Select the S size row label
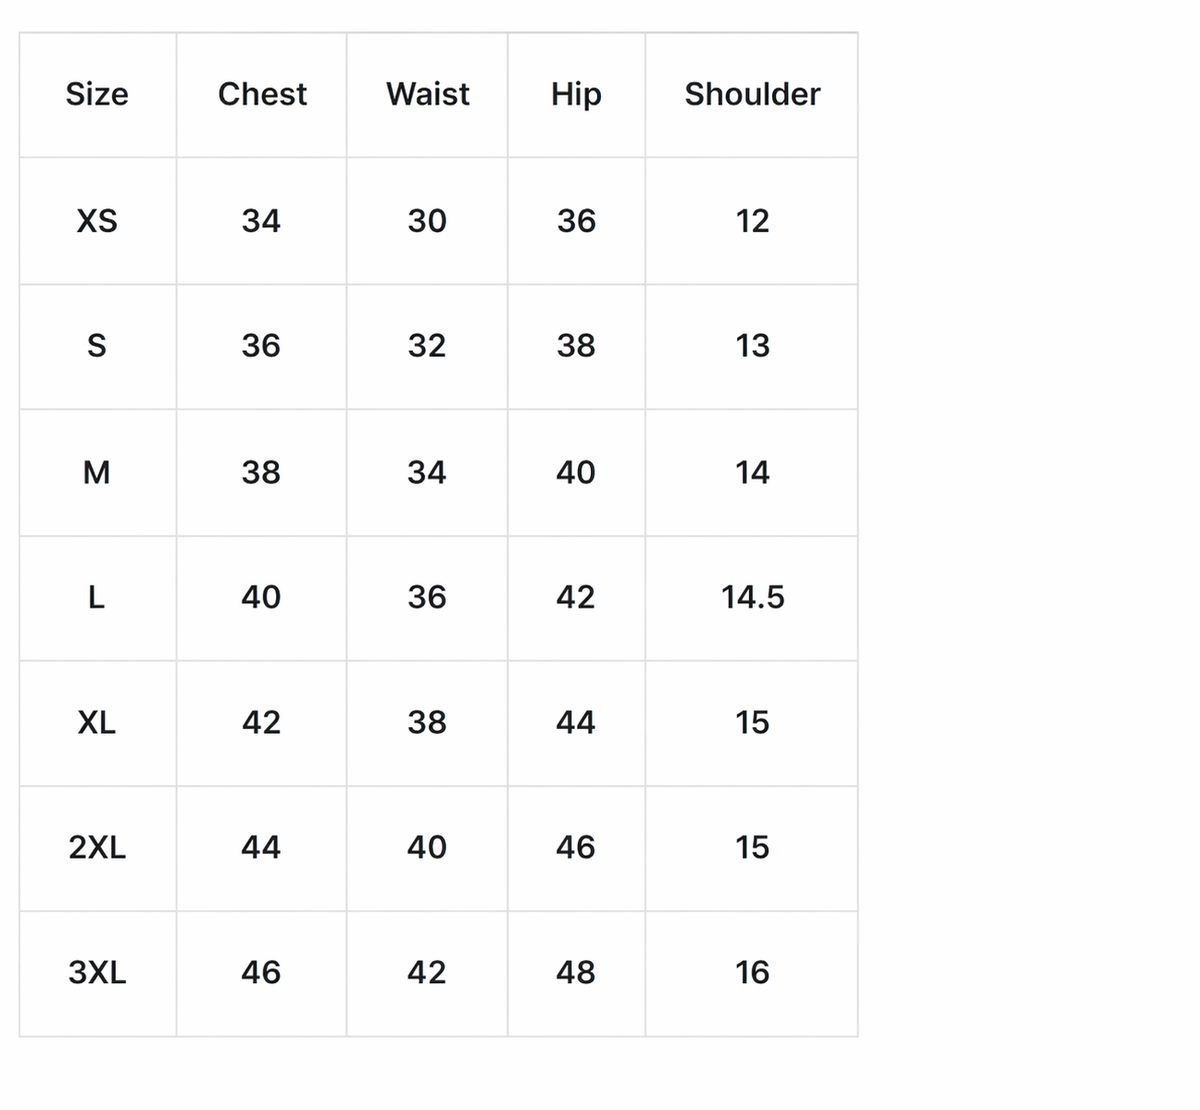1200x1110 pixels. [x=97, y=346]
